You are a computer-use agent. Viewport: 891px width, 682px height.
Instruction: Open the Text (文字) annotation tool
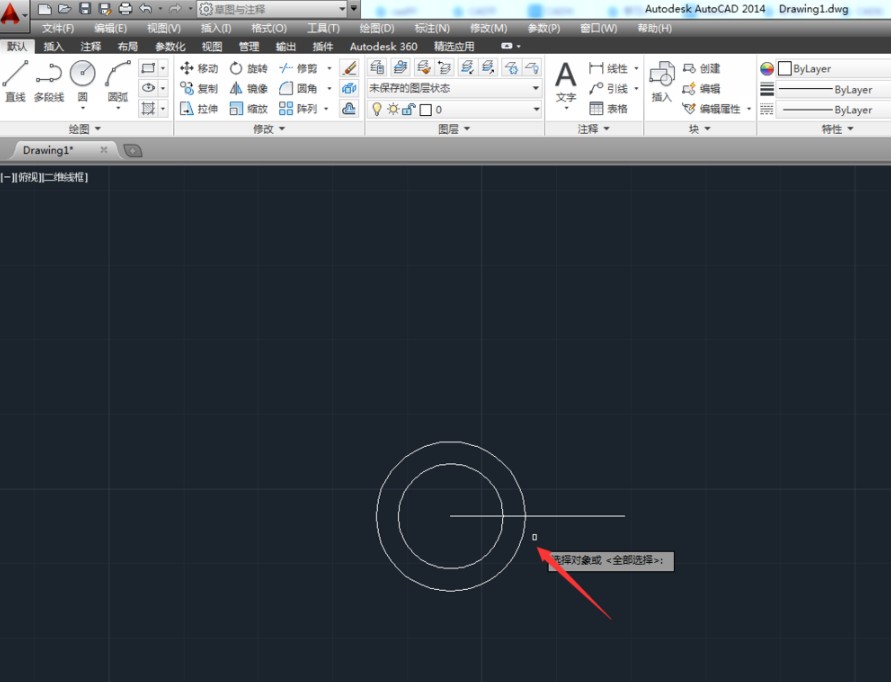[565, 84]
